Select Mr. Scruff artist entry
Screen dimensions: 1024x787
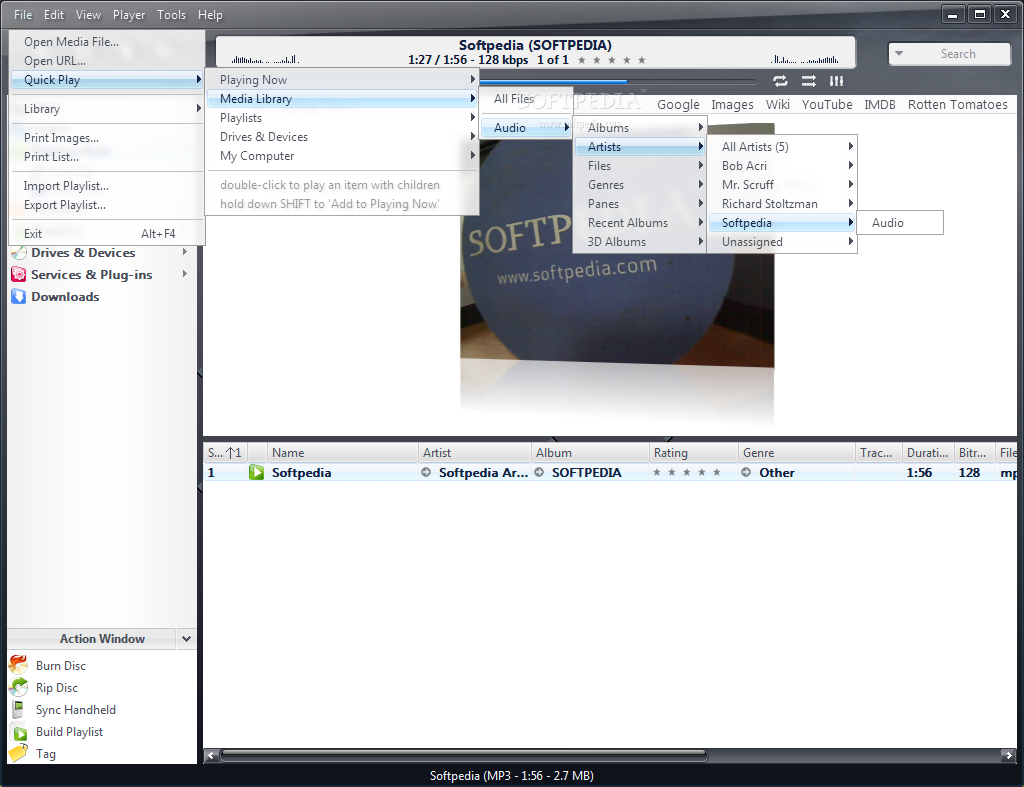782,185
